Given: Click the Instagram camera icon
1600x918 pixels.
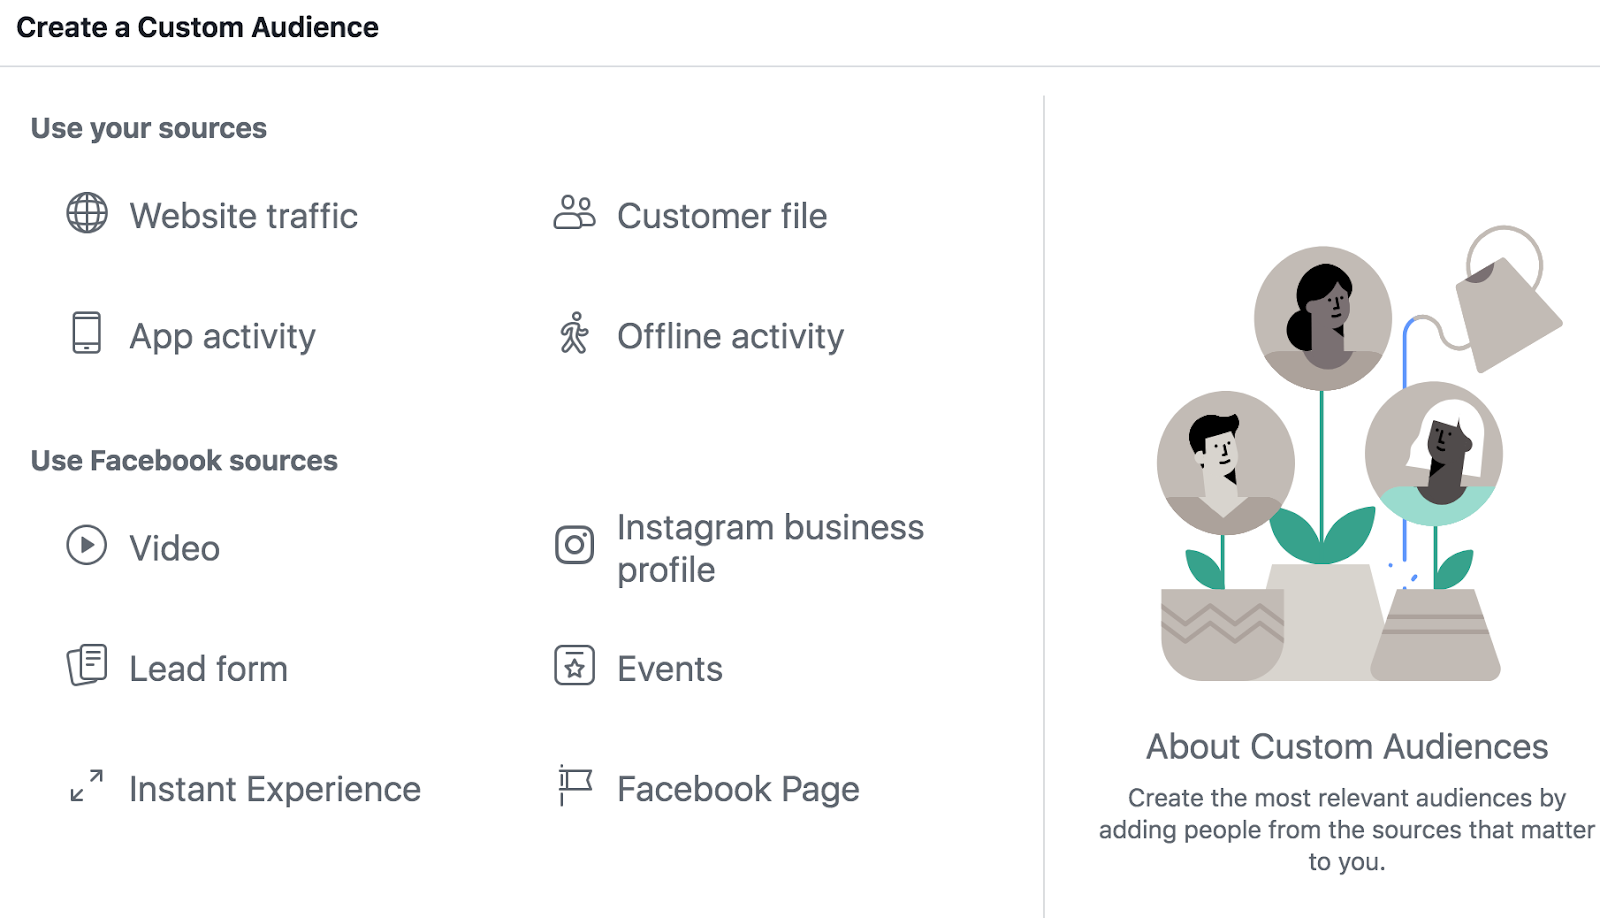Looking at the screenshot, I should coord(574,545).
